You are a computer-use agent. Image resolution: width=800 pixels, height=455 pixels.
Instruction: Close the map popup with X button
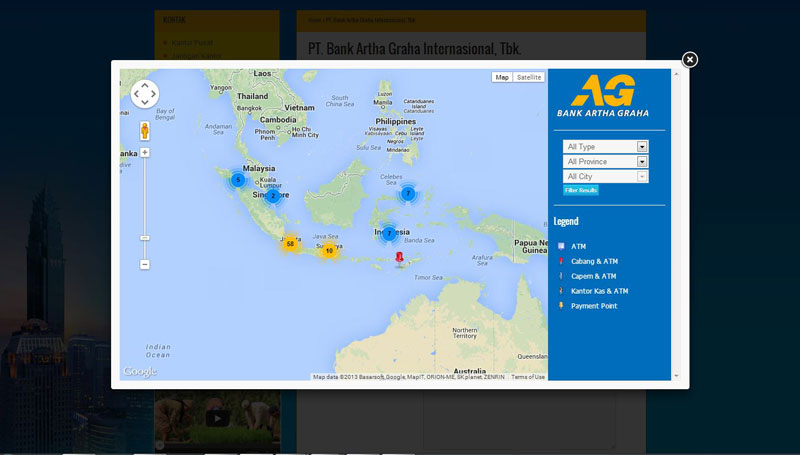point(689,60)
